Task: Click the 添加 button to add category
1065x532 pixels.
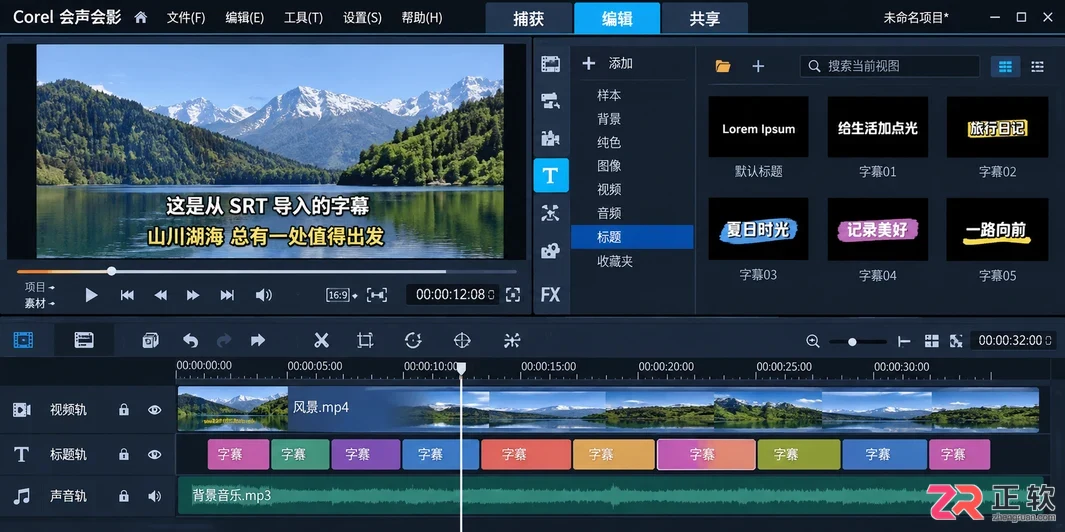Action: [x=608, y=63]
